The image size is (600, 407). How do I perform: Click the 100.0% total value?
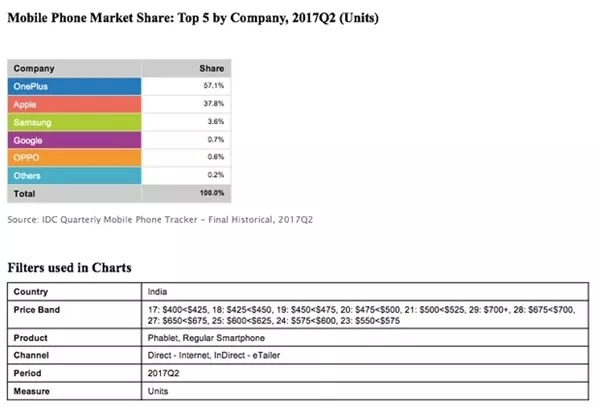pyautogui.click(x=211, y=192)
